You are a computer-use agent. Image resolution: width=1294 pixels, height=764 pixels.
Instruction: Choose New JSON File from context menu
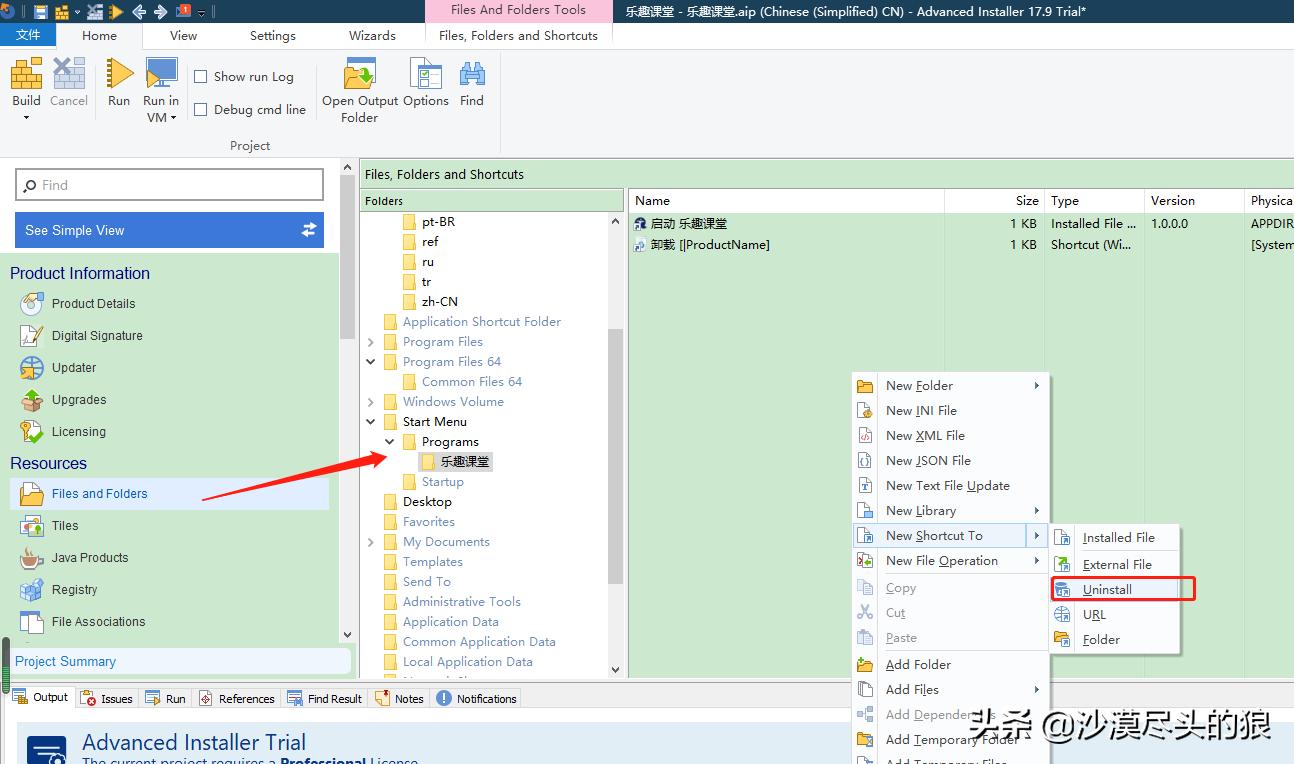(950, 461)
